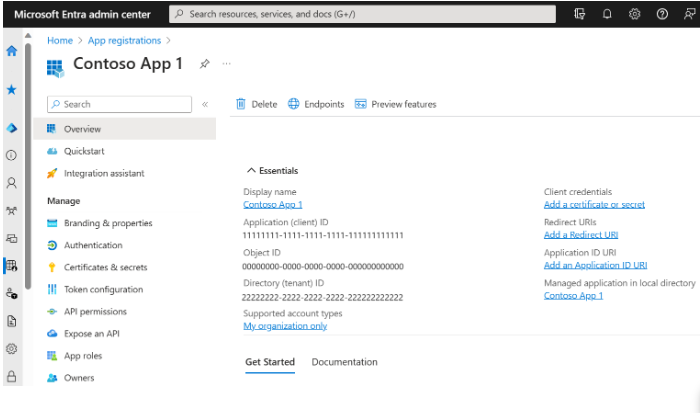700x413 pixels.
Task: Click Add a Redirect URI link
Action: 580,235
